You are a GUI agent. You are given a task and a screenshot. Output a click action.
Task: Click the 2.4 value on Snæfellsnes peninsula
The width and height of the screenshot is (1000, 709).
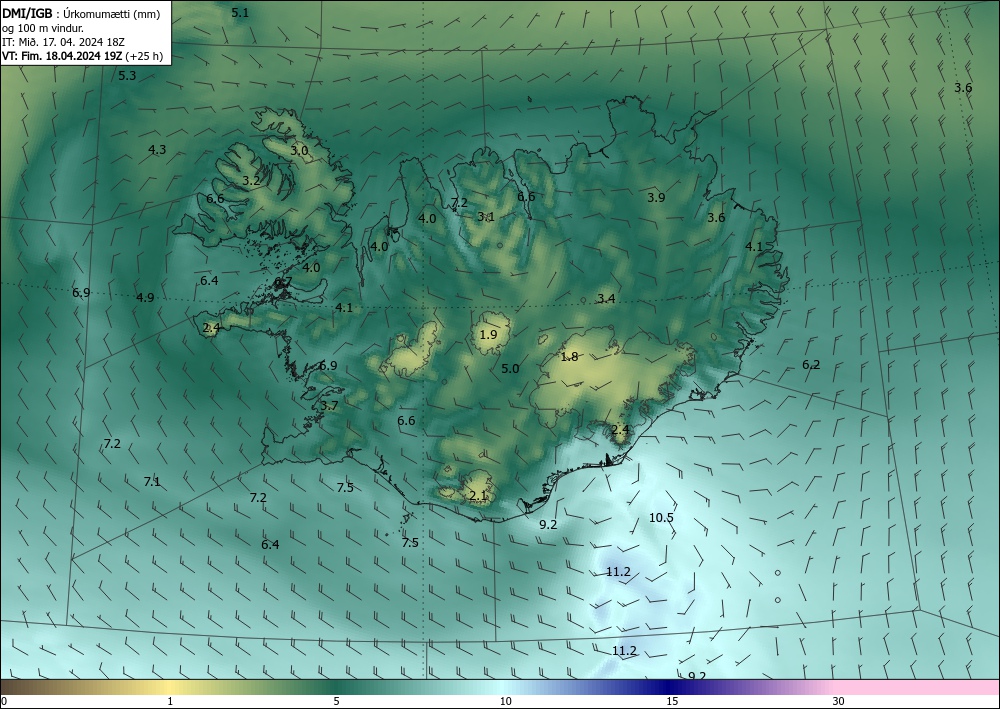211,328
